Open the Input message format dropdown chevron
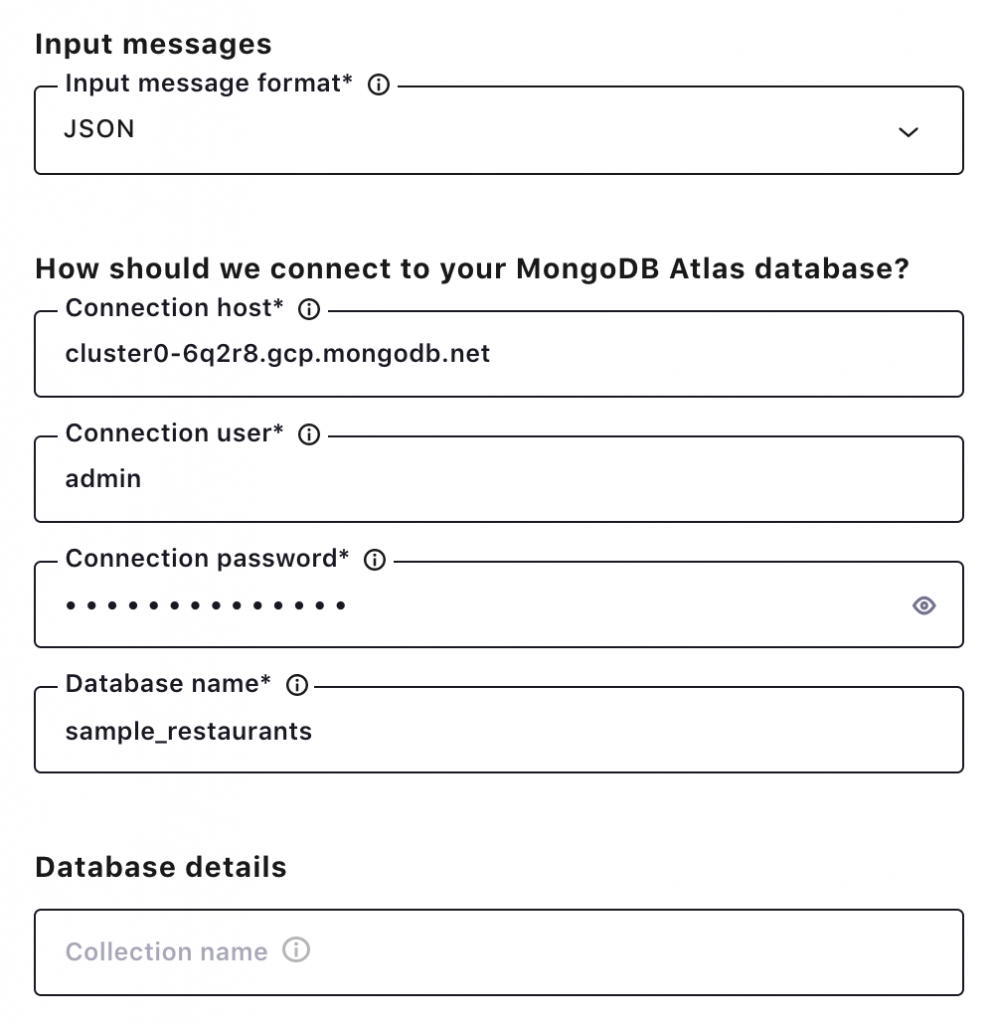 [908, 131]
